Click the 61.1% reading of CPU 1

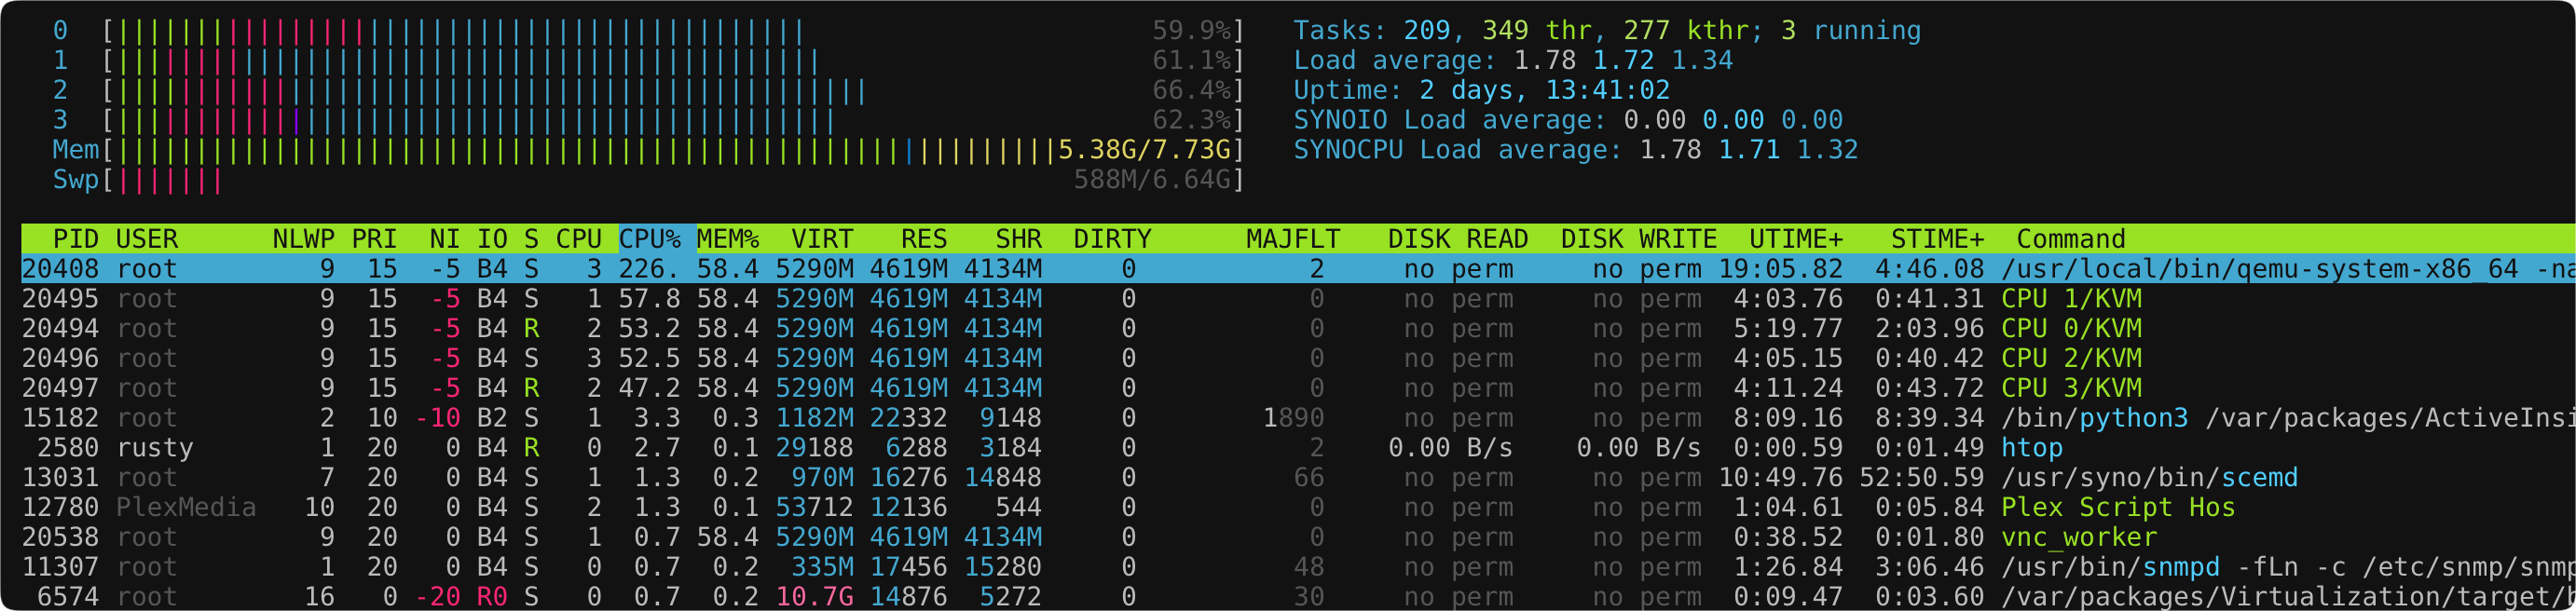pyautogui.click(x=1191, y=61)
